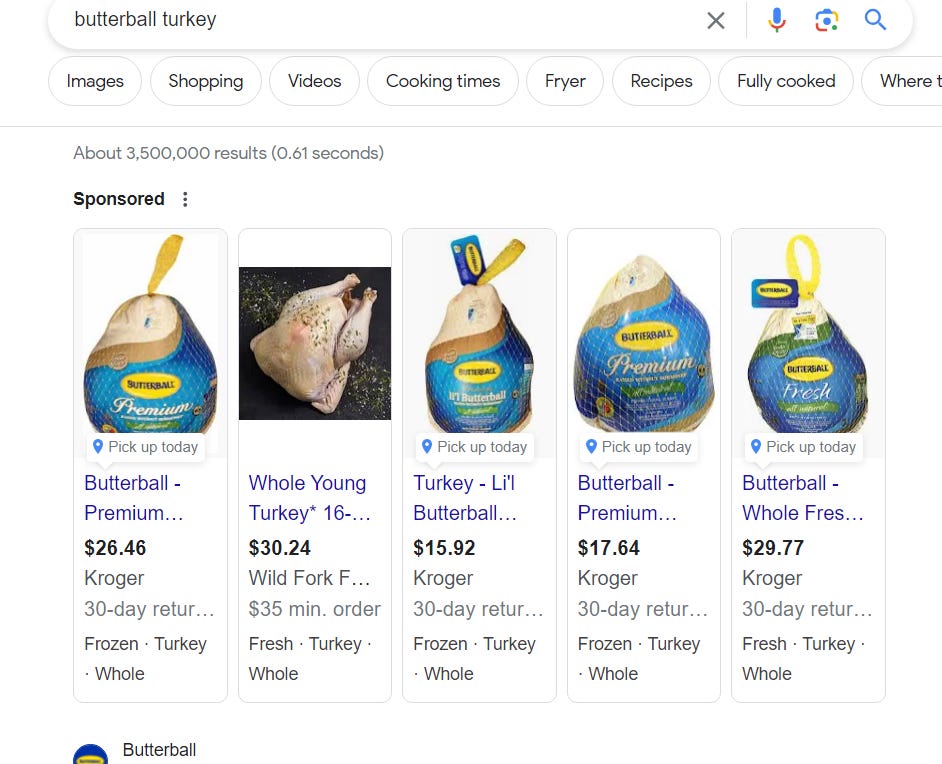Open the Sponsored three-dot options menu
Screen dimensions: 942x764
(x=185, y=199)
